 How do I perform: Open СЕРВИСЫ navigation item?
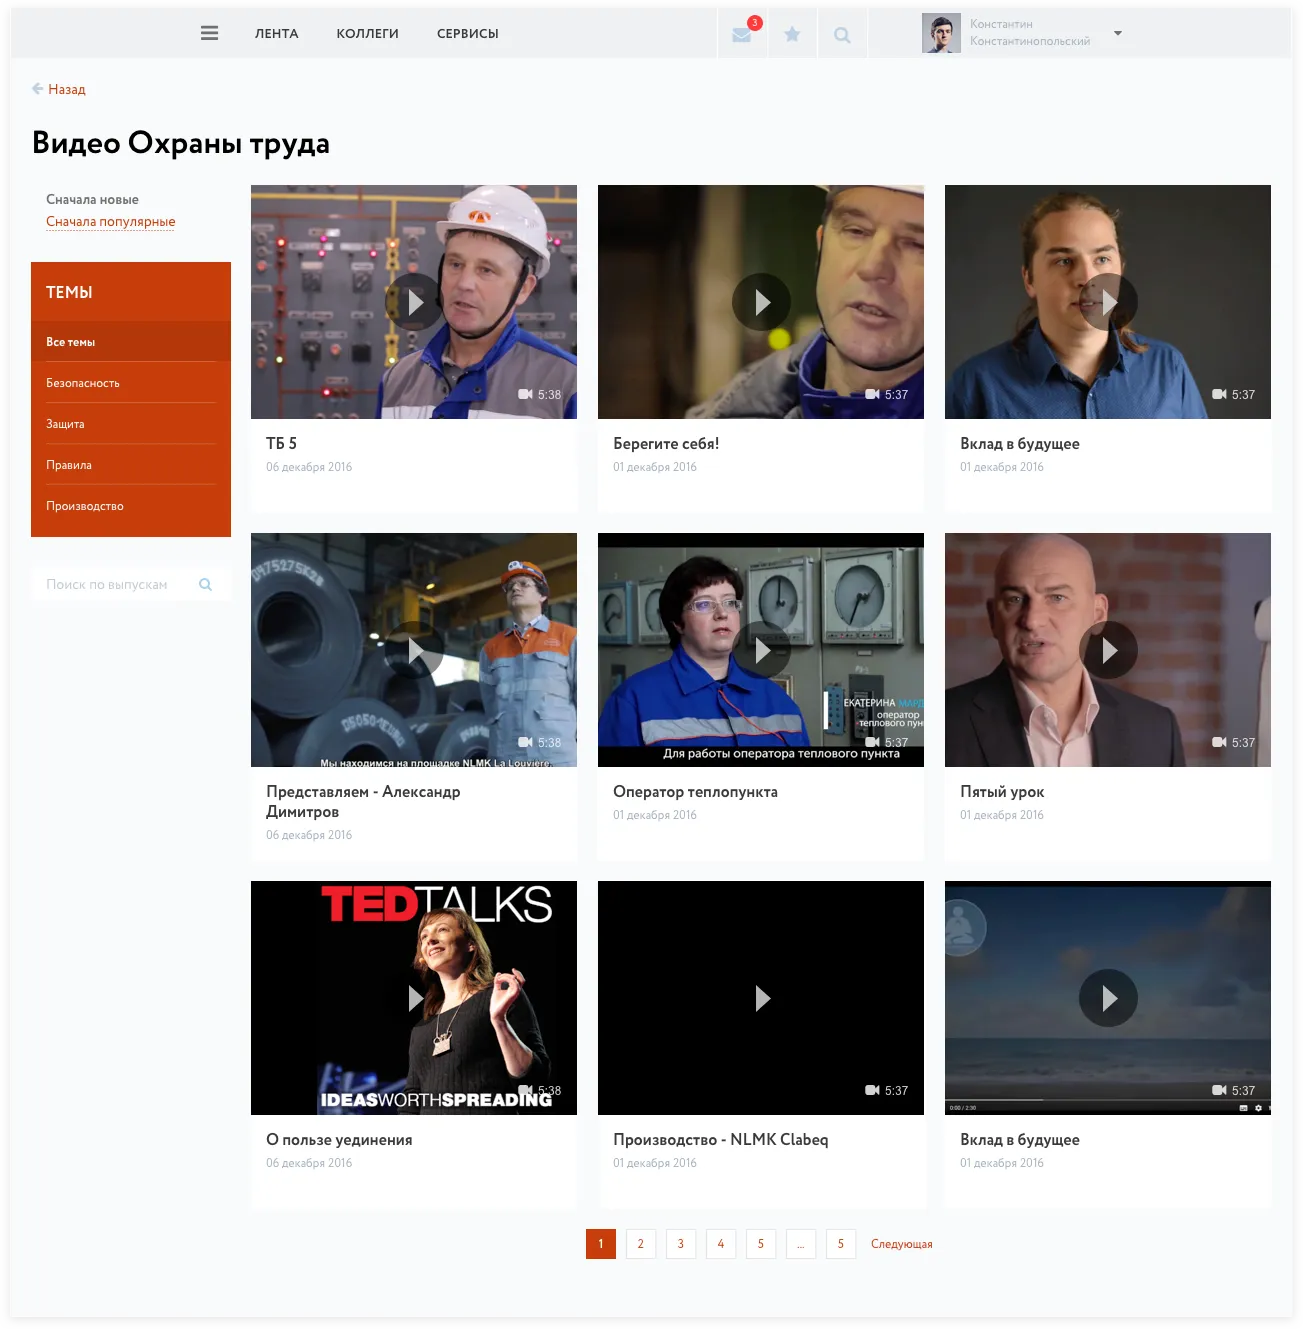(x=467, y=33)
